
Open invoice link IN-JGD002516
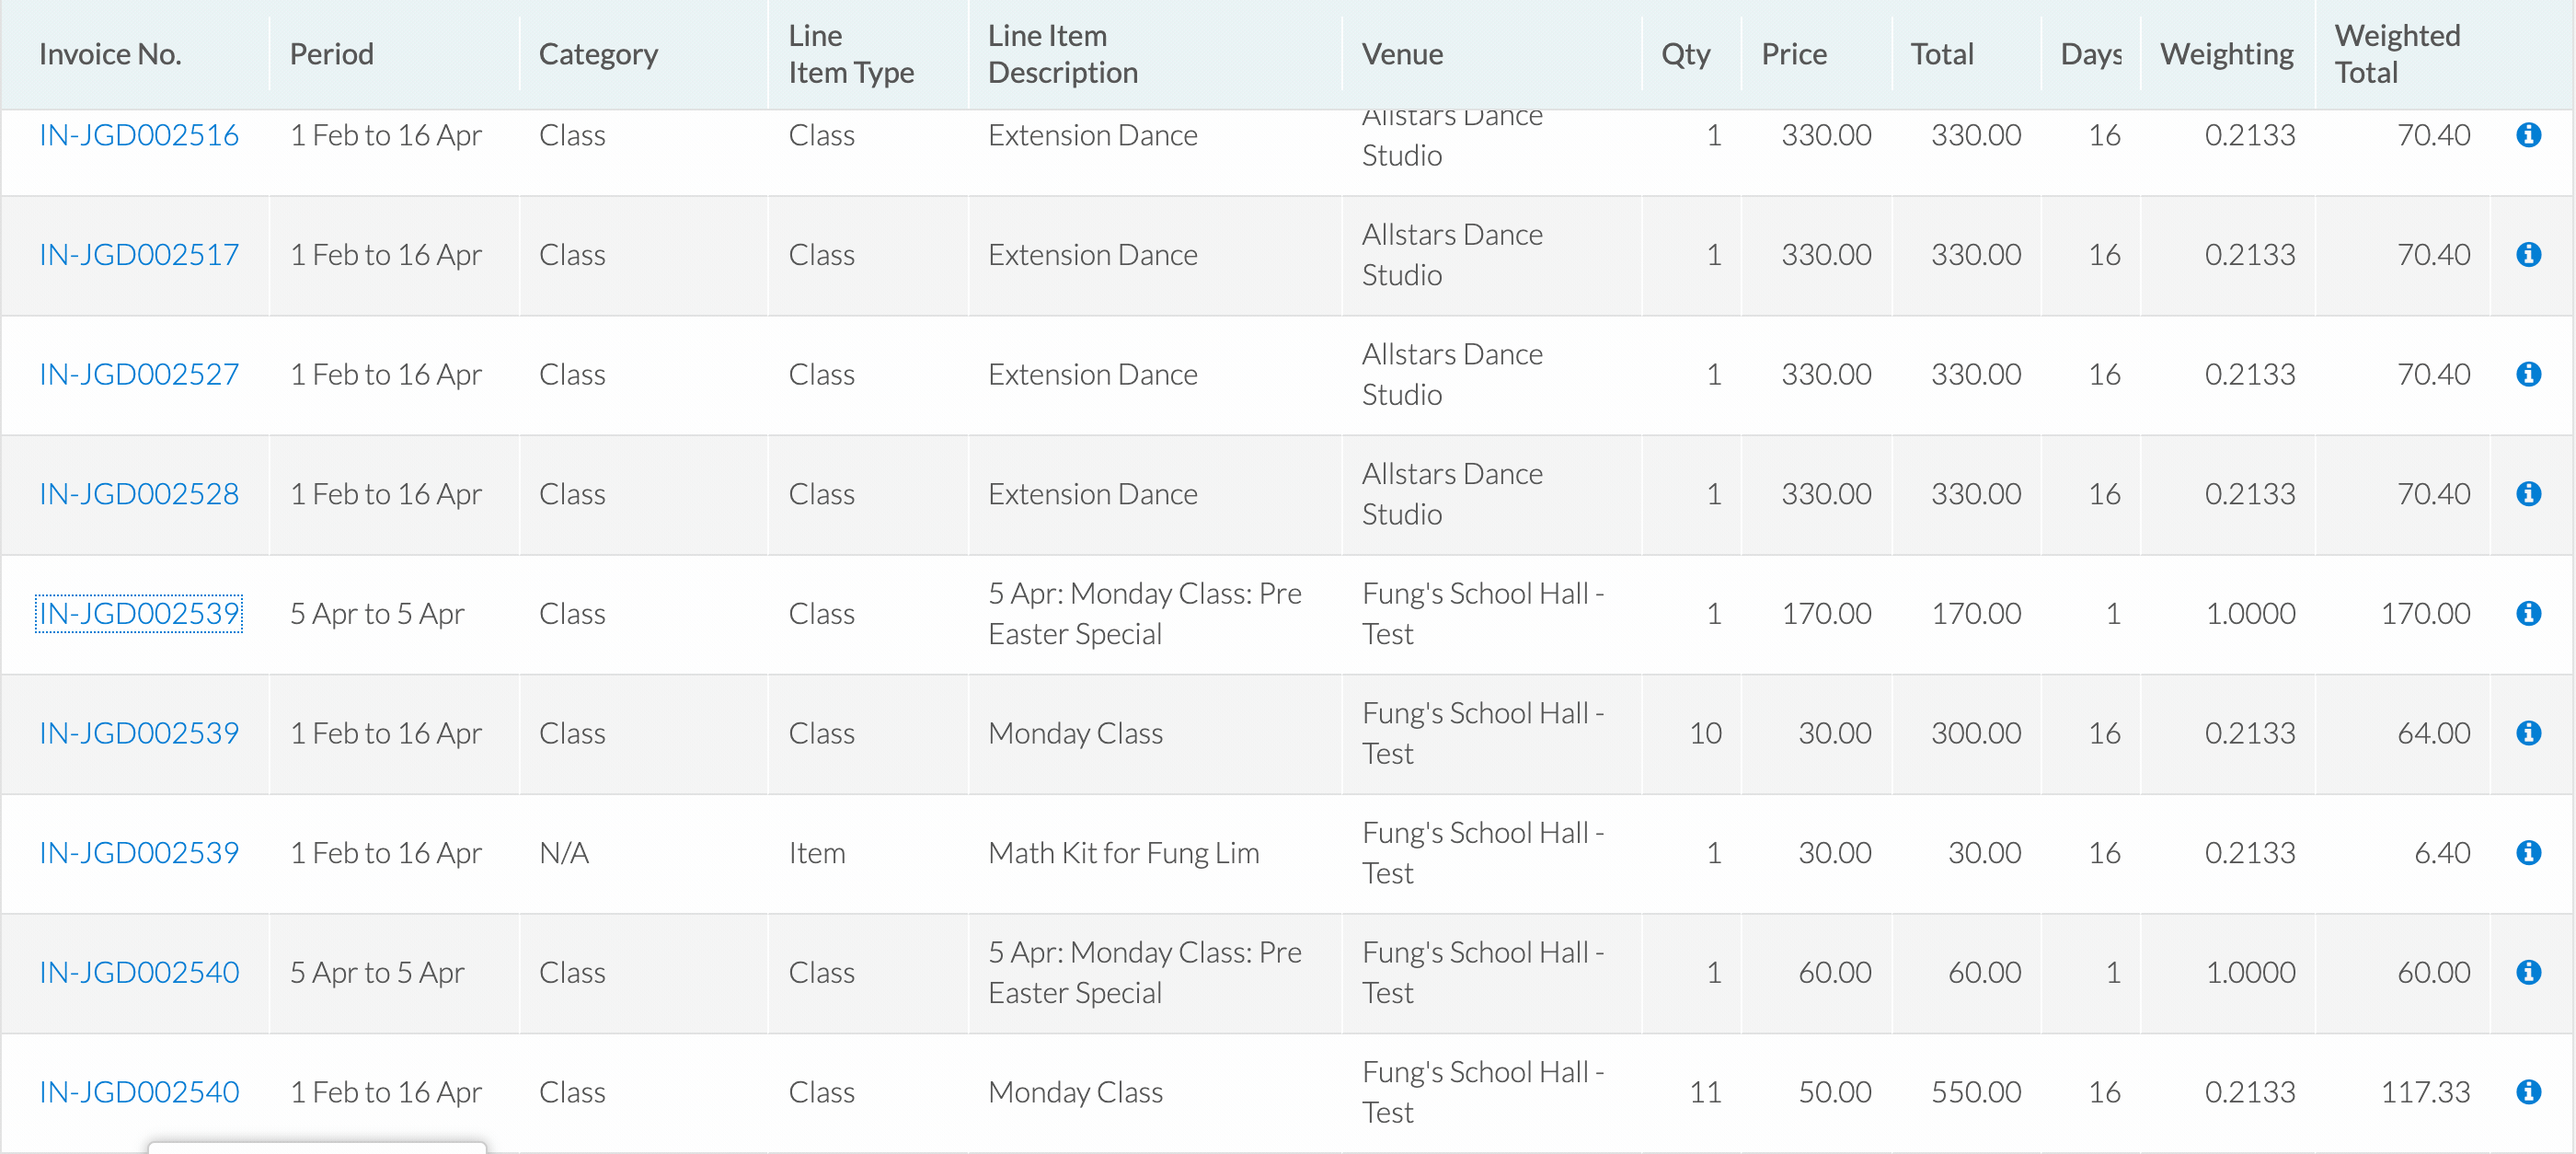(139, 135)
